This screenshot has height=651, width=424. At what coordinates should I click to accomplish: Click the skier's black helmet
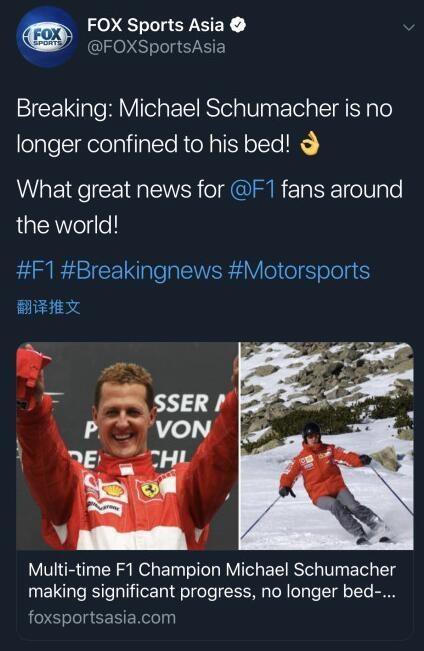(311, 431)
